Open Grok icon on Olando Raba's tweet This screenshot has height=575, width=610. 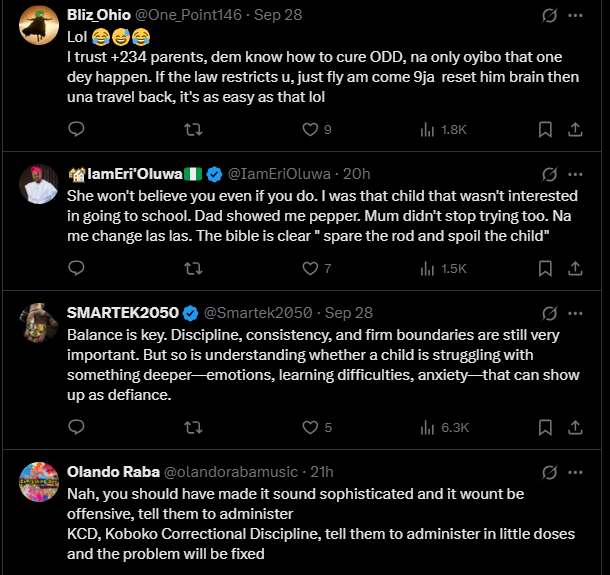(x=549, y=472)
